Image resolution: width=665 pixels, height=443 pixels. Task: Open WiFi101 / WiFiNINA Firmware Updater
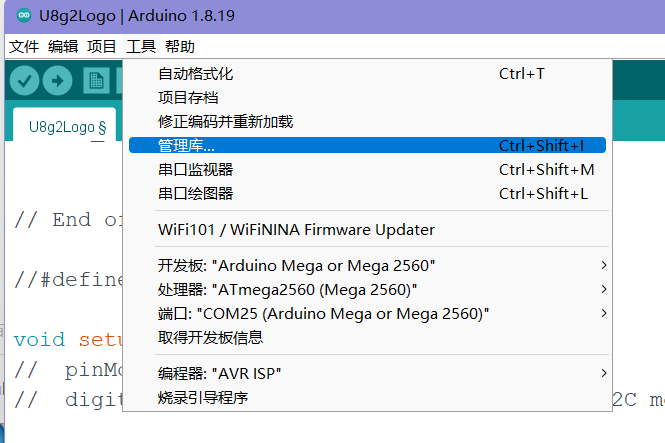(367, 230)
